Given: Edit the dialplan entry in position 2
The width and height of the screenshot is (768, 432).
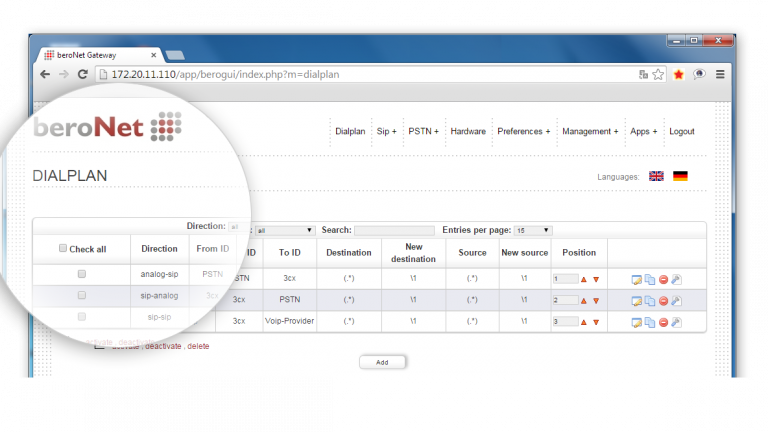Looking at the screenshot, I should pos(636,301).
